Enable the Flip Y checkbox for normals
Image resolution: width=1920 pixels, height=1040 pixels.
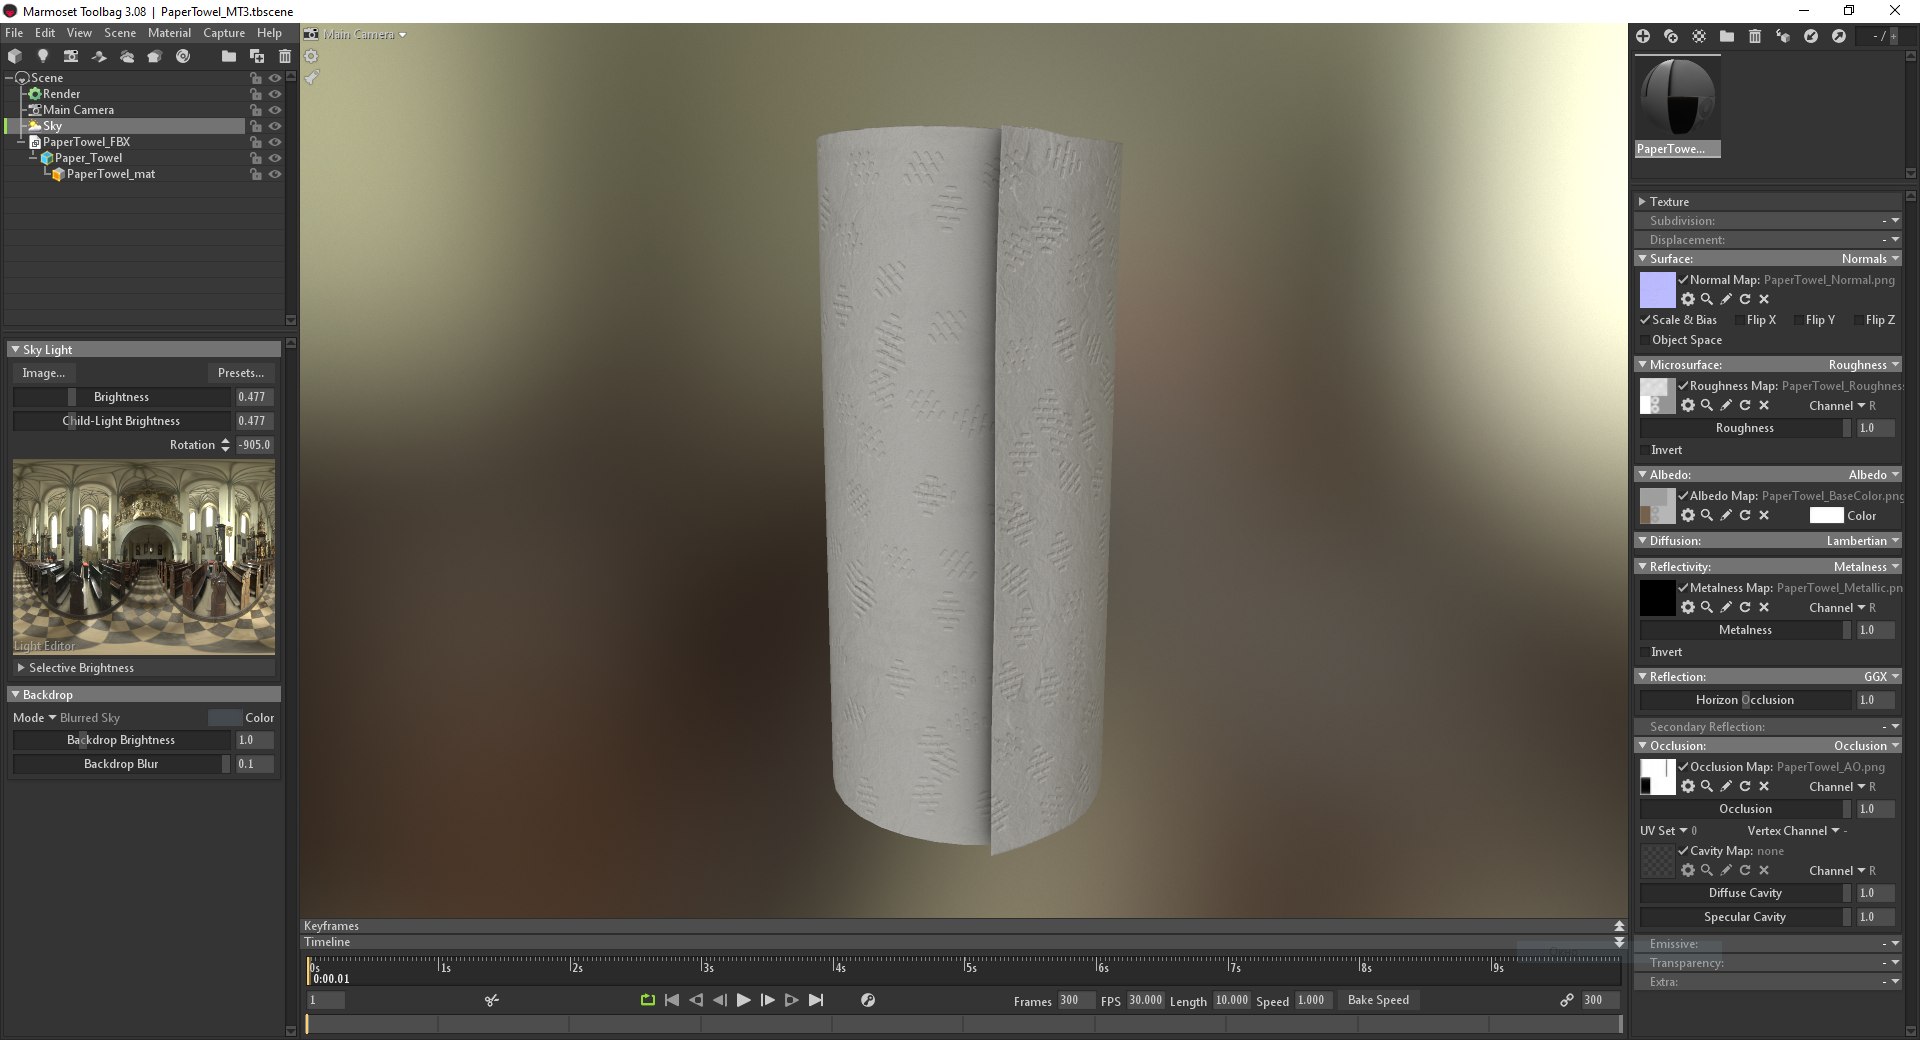[1799, 320]
